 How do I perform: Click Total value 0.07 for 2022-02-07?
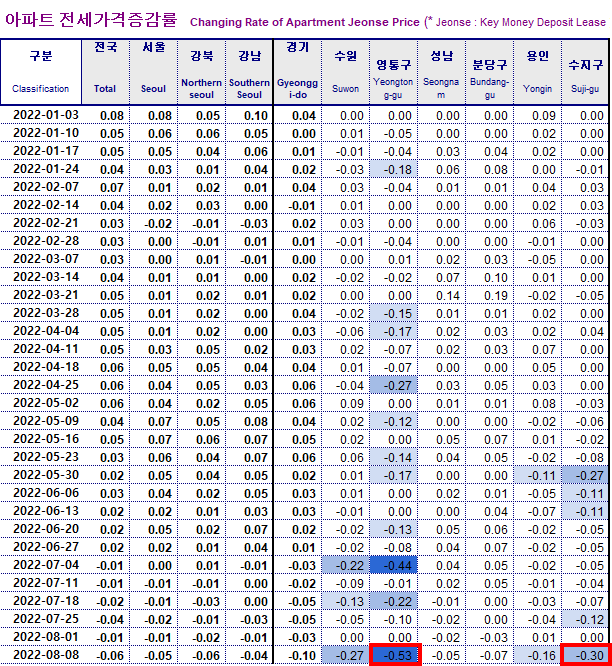[105, 187]
